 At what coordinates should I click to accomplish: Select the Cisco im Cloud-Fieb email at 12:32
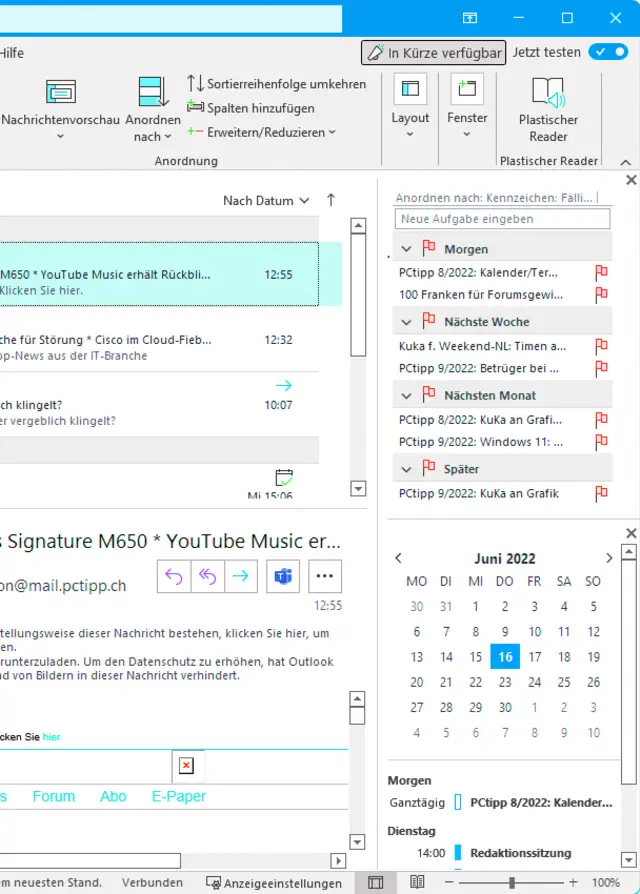[x=159, y=340]
